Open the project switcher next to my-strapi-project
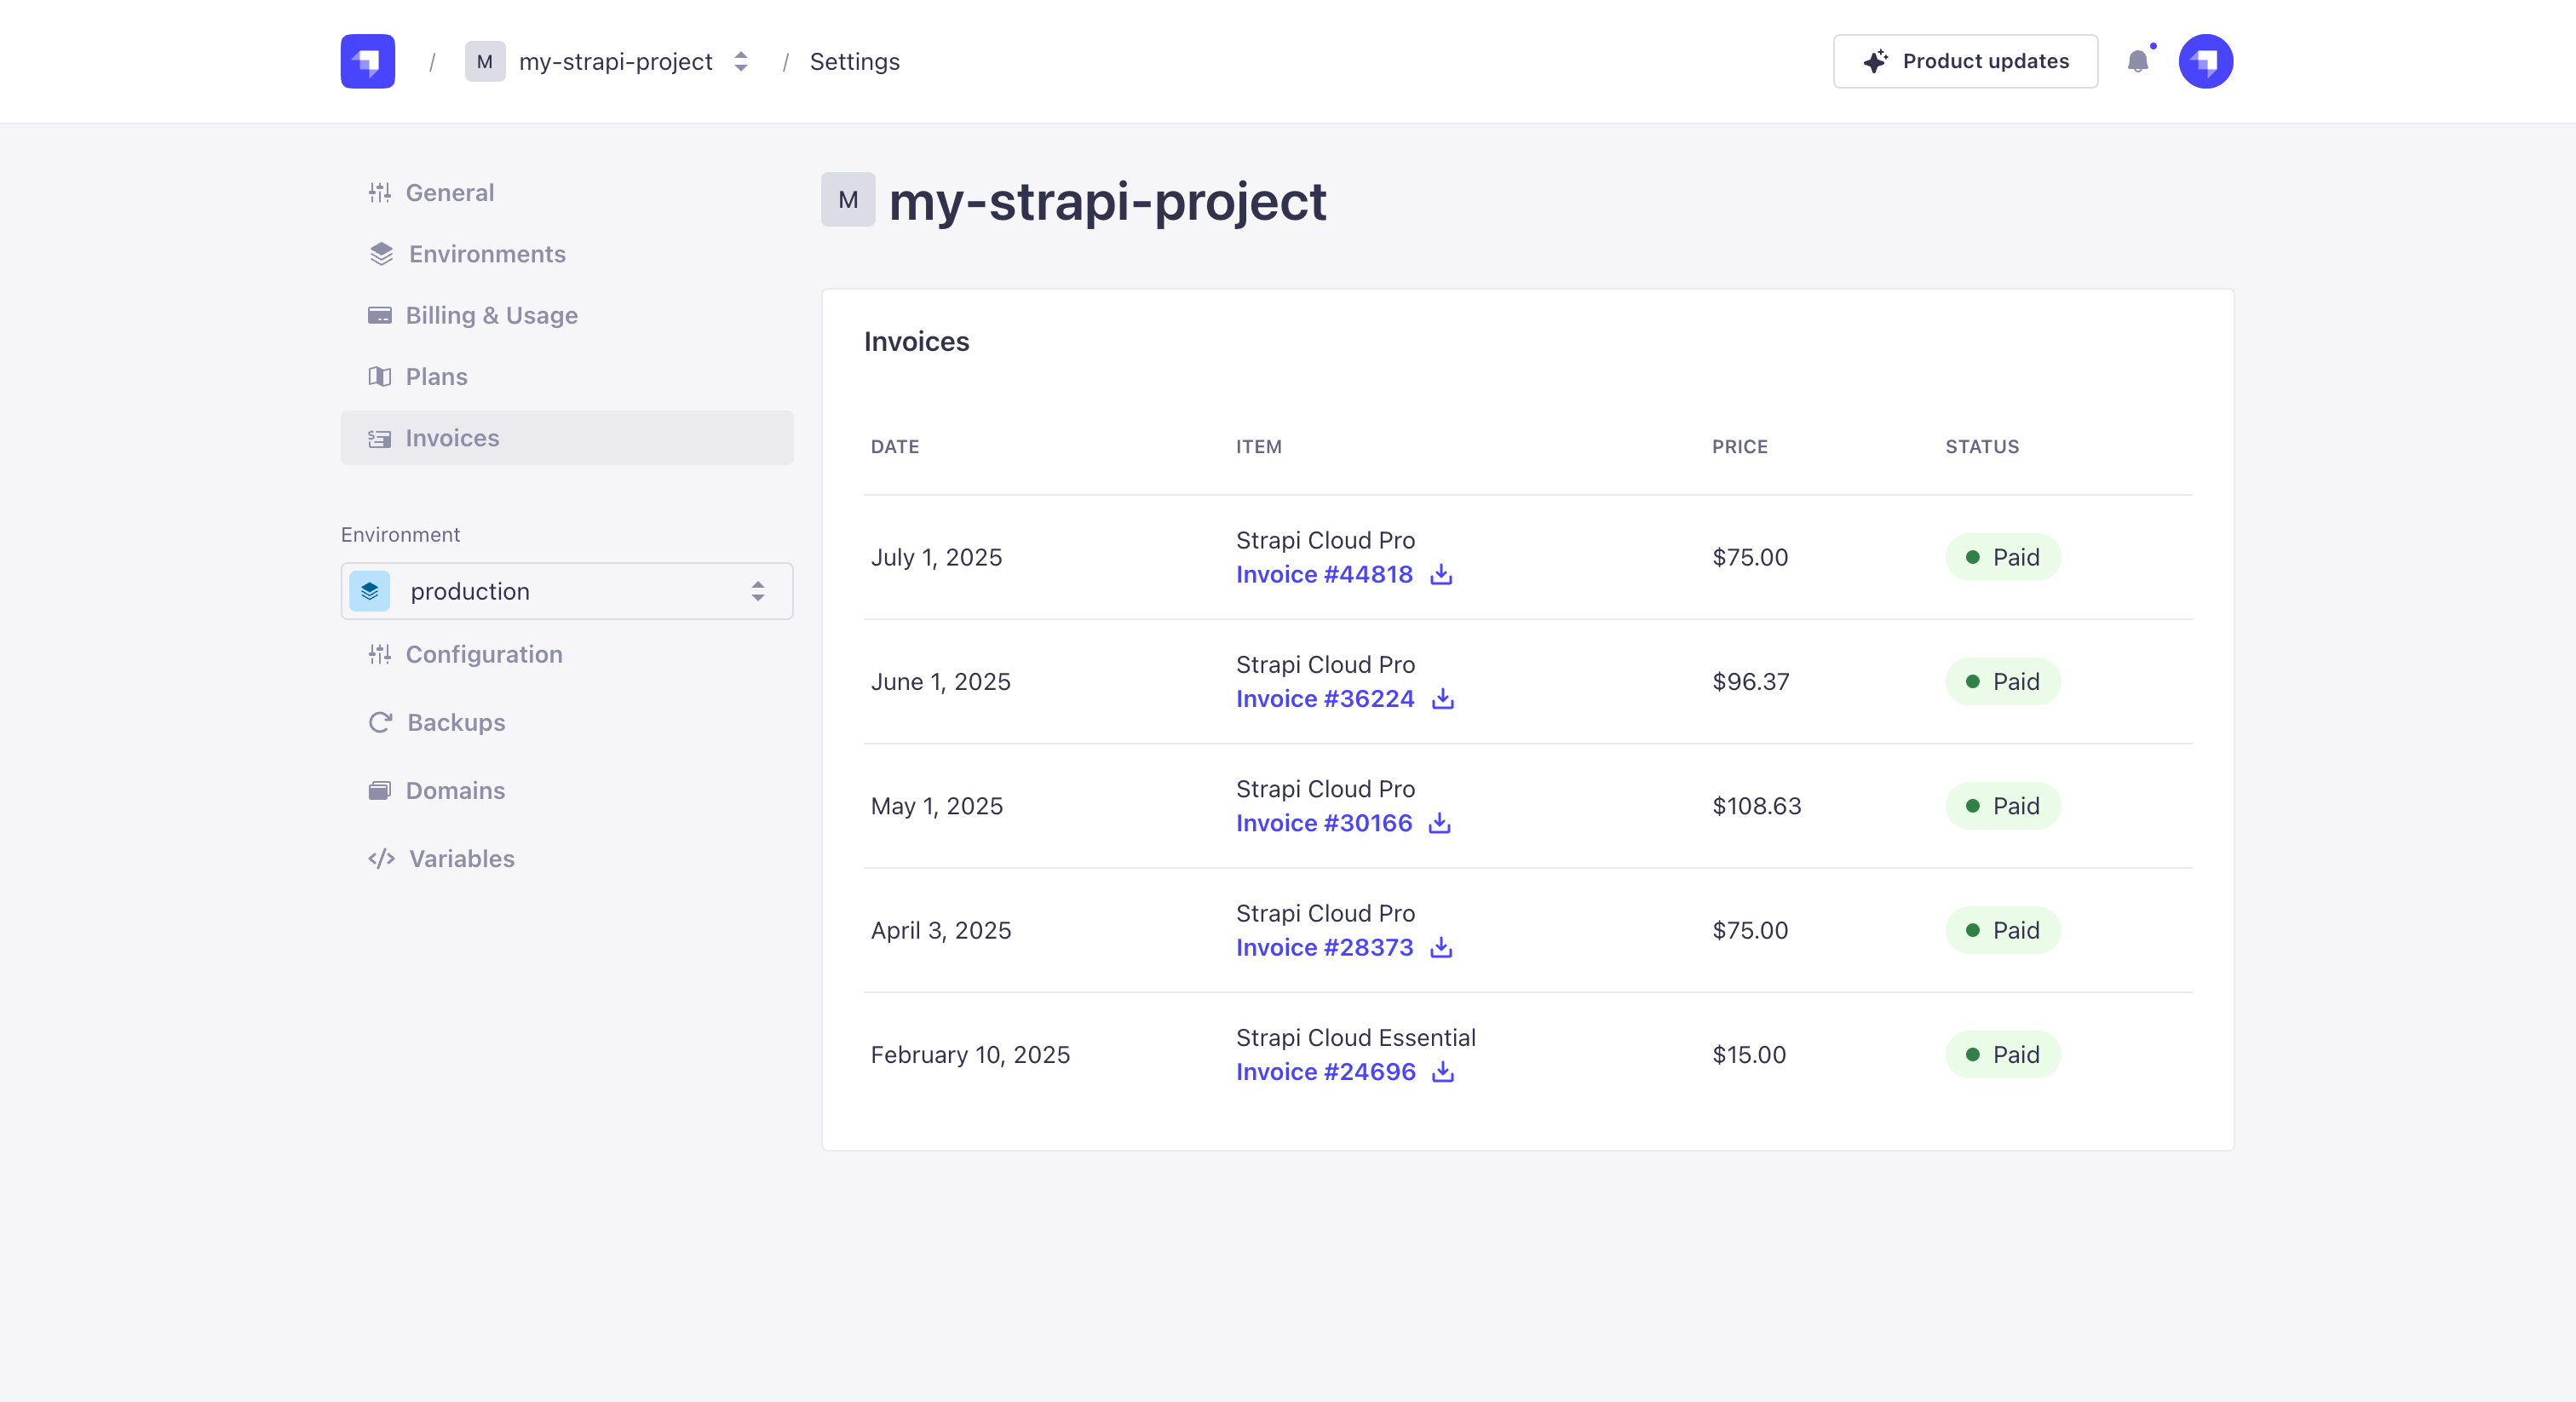This screenshot has height=1402, width=2576. (x=740, y=61)
